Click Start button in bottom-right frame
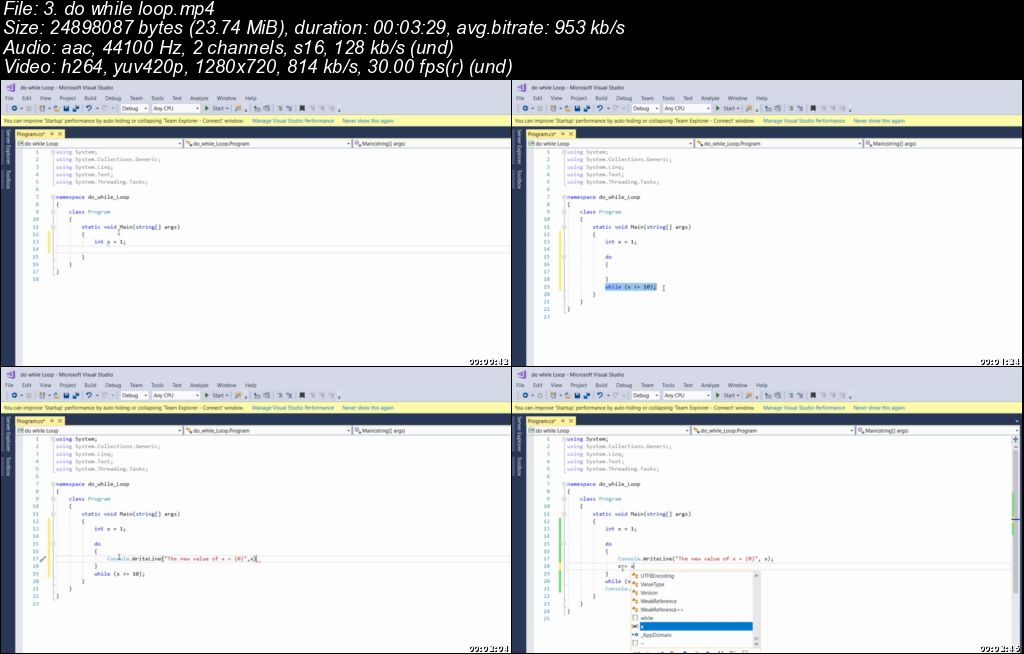1024x654 pixels. [x=728, y=395]
